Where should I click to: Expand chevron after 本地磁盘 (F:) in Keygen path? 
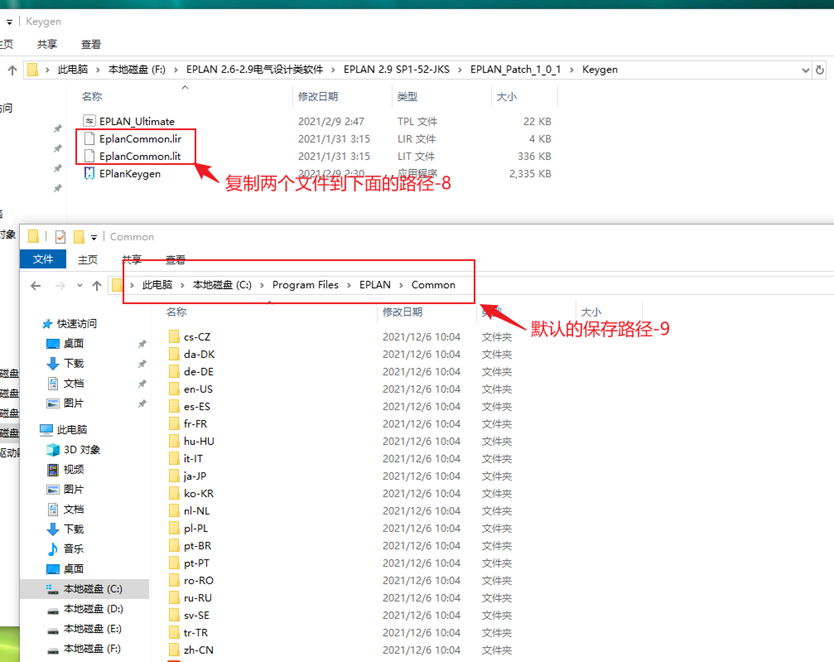point(176,70)
